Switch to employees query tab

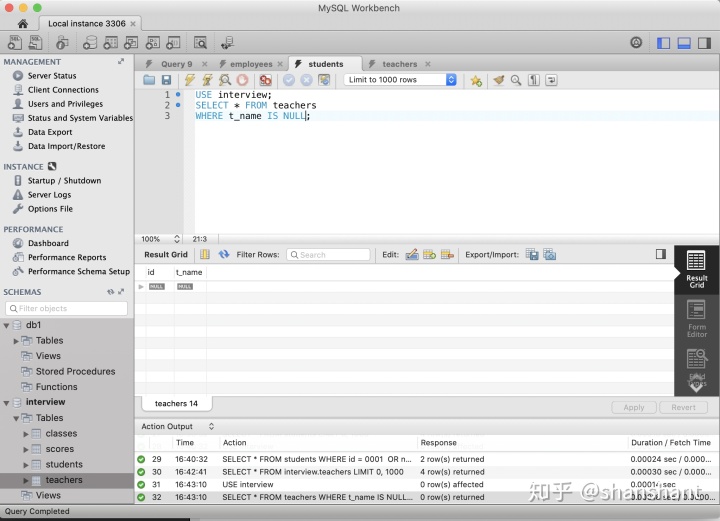[251, 64]
